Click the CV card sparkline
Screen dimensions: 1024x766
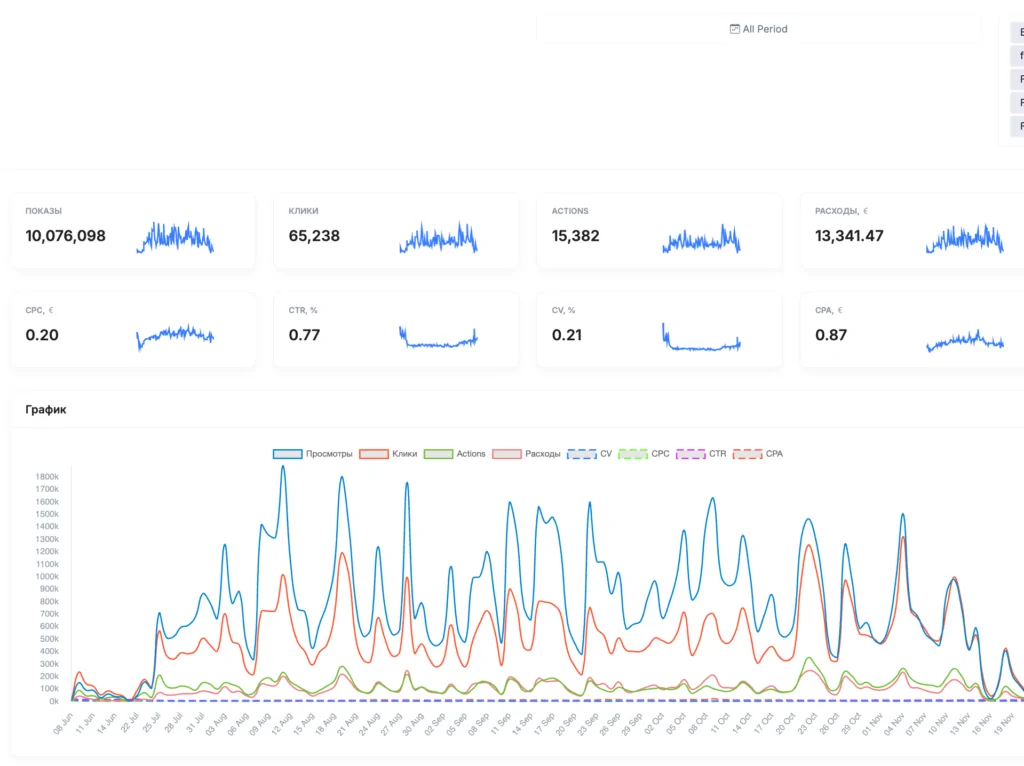pos(701,337)
